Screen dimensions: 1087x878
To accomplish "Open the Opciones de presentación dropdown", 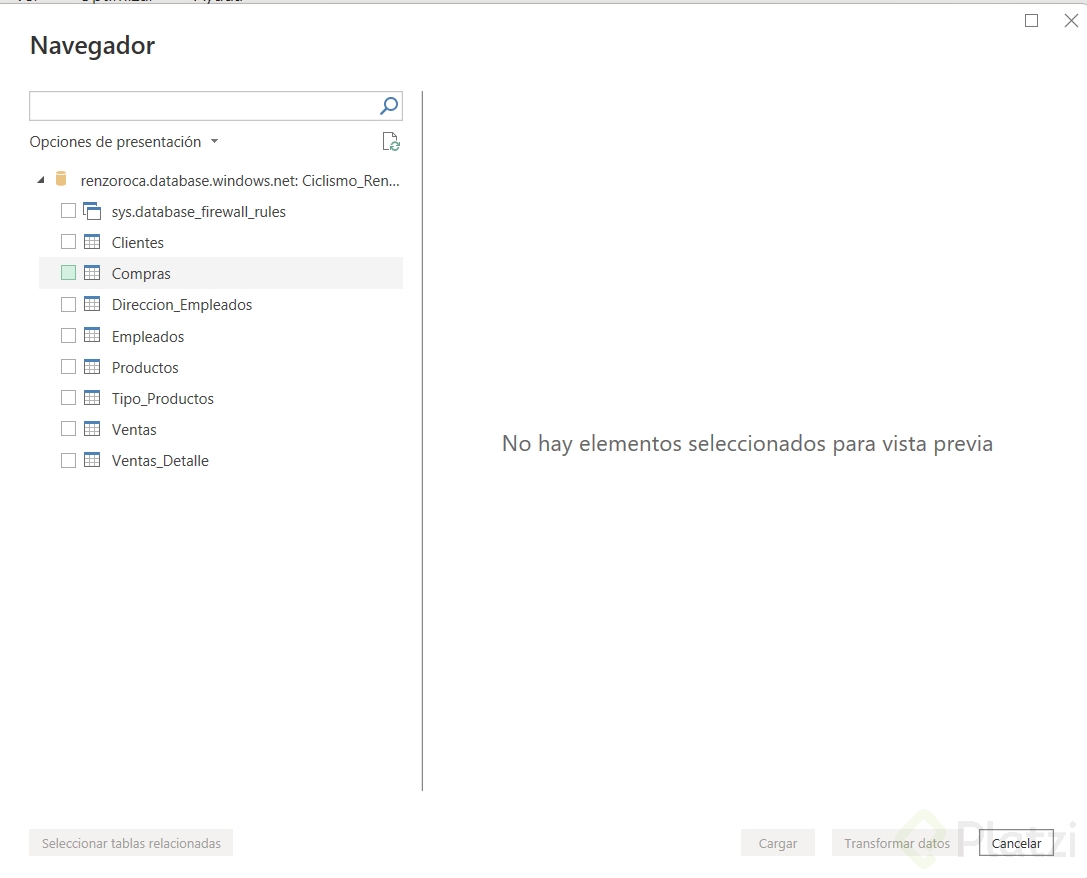I will pyautogui.click(x=124, y=141).
